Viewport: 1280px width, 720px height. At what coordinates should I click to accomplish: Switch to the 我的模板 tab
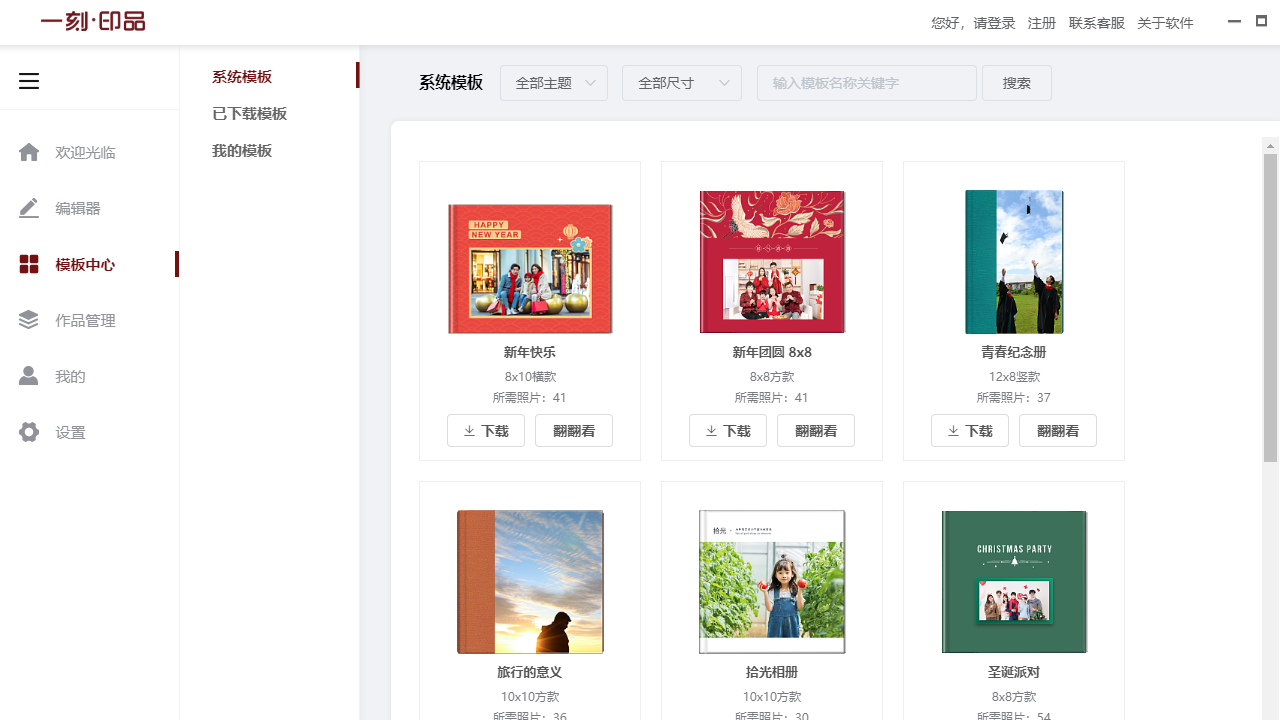click(x=242, y=150)
